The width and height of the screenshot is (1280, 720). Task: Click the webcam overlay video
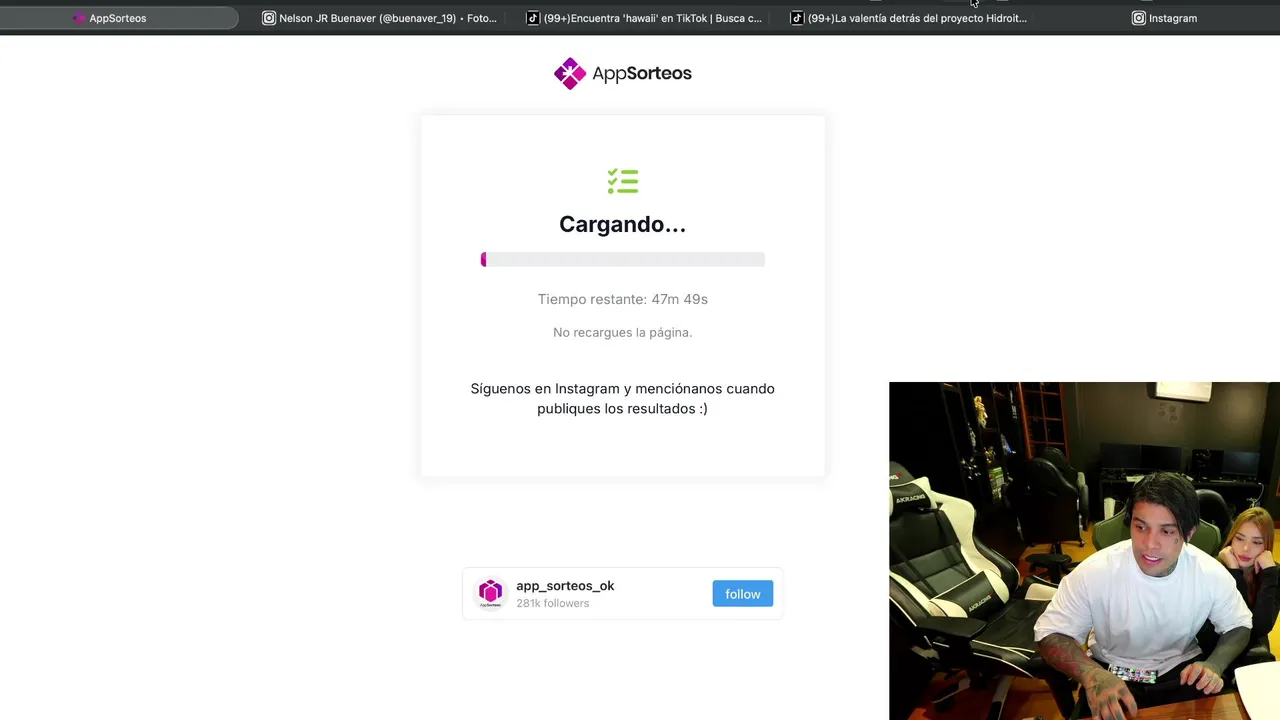tap(1084, 551)
